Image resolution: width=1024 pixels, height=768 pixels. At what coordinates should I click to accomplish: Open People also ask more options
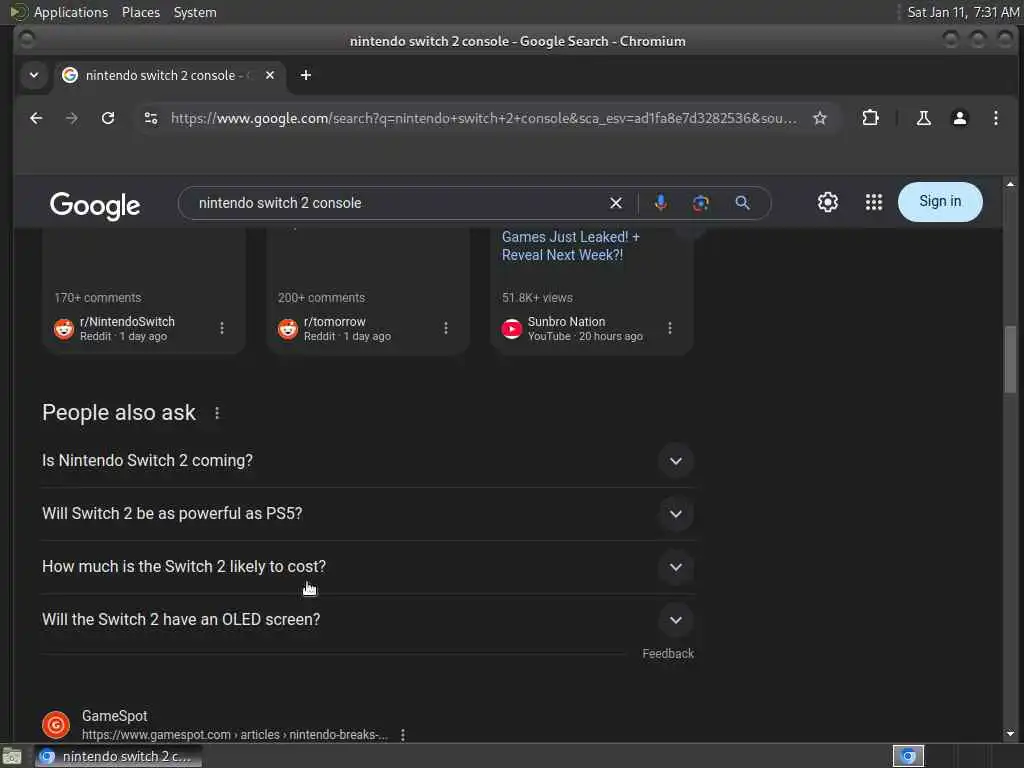(x=217, y=413)
